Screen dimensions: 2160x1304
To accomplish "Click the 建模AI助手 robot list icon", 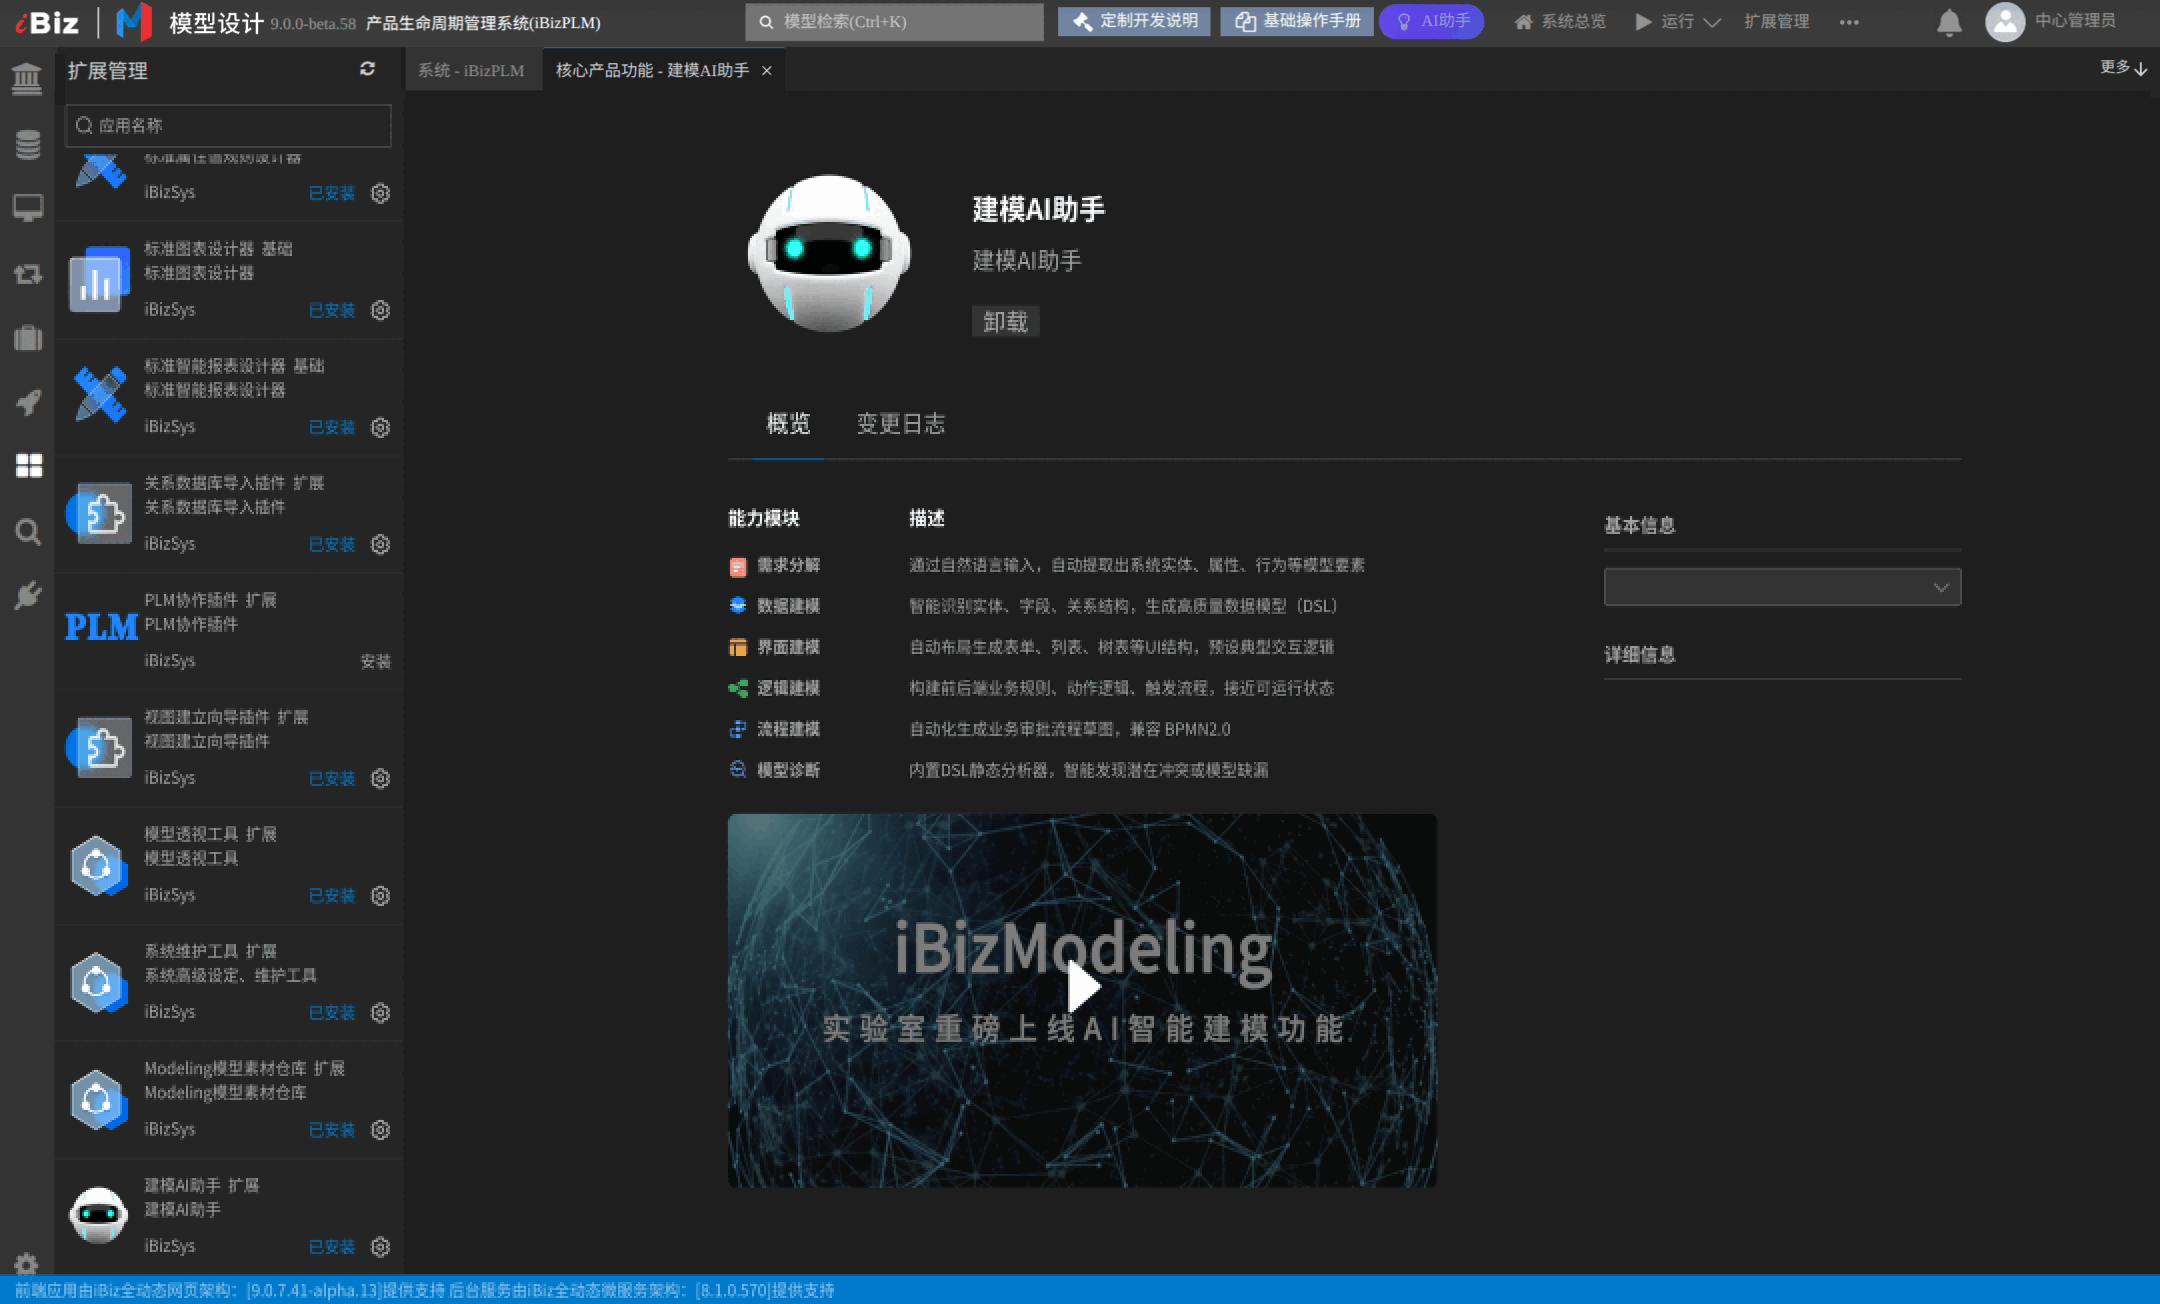I will [98, 1214].
